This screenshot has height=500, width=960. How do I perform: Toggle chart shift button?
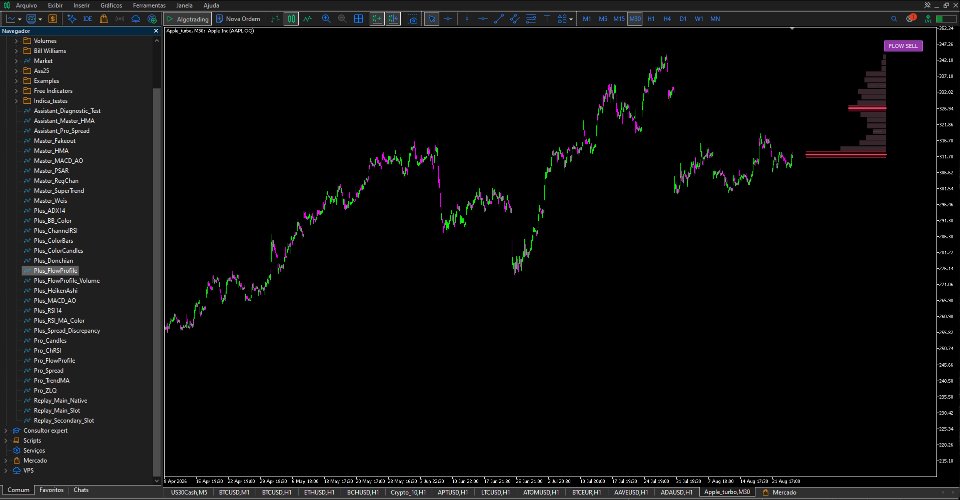tap(392, 19)
